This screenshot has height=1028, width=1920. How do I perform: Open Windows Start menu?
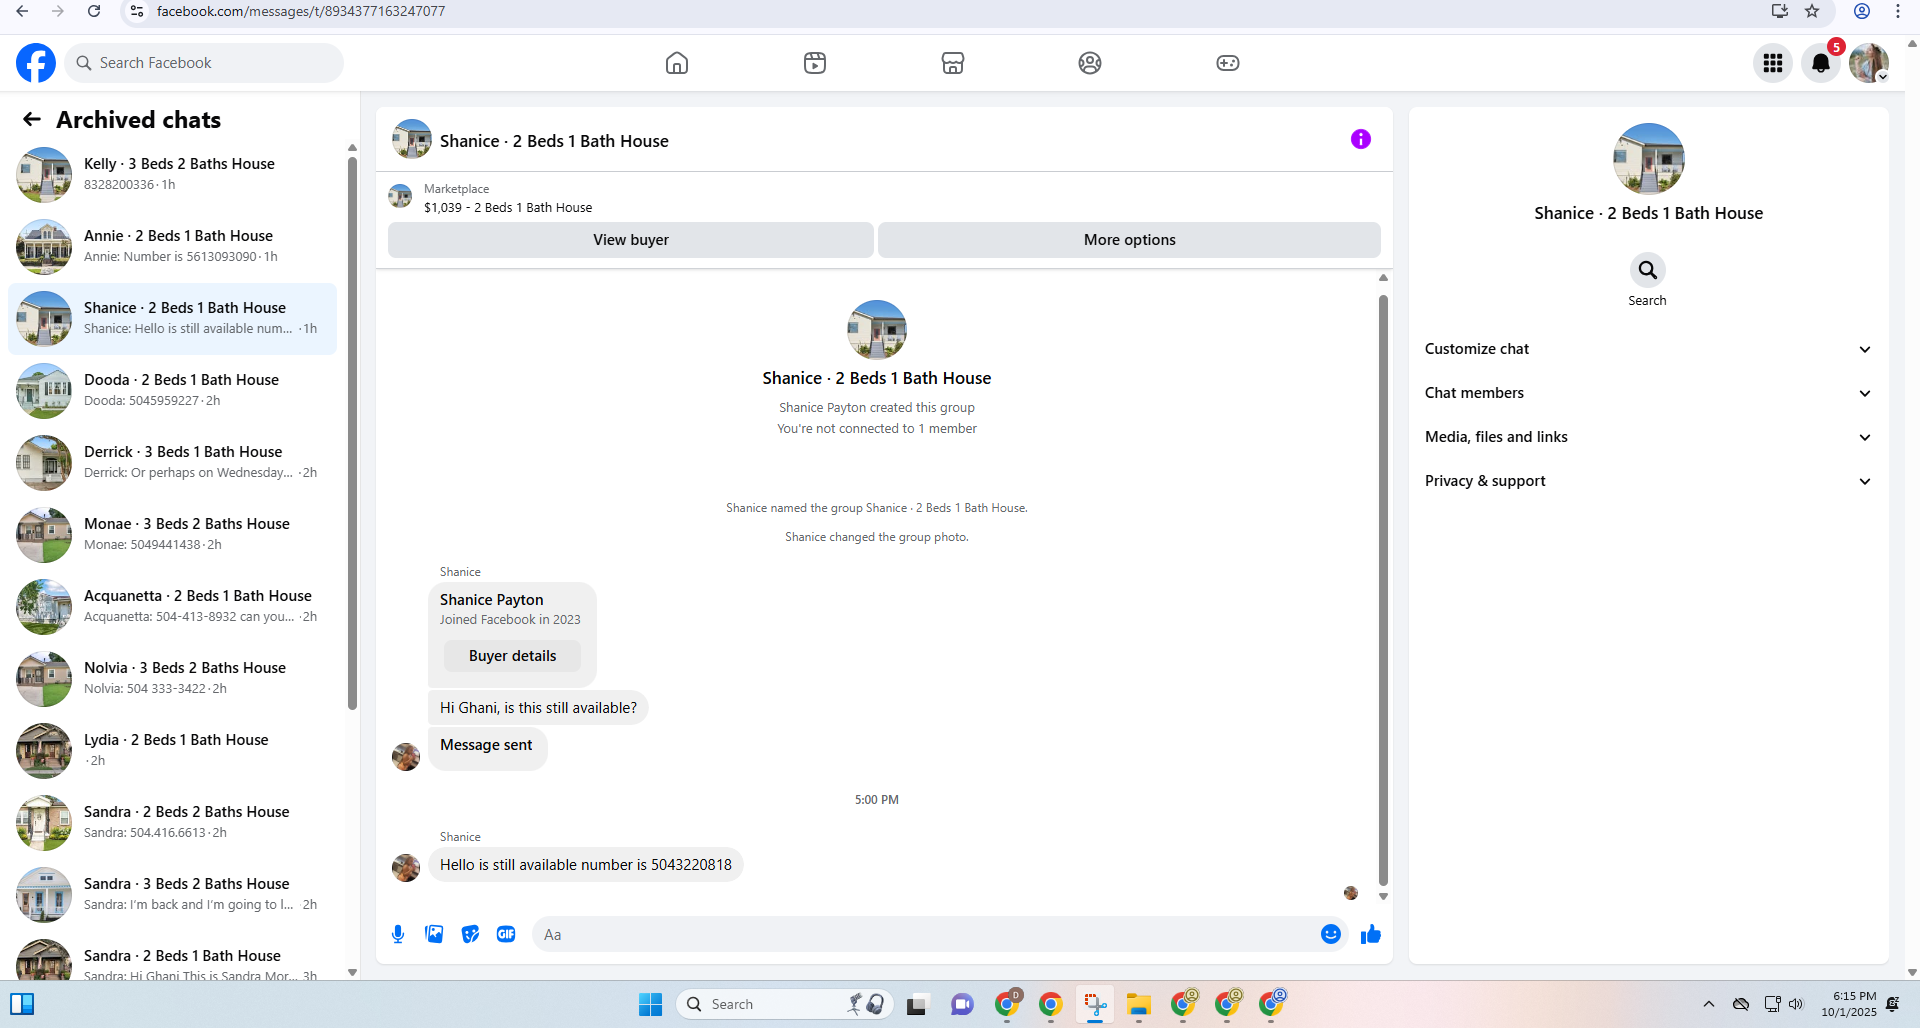pyautogui.click(x=651, y=1004)
